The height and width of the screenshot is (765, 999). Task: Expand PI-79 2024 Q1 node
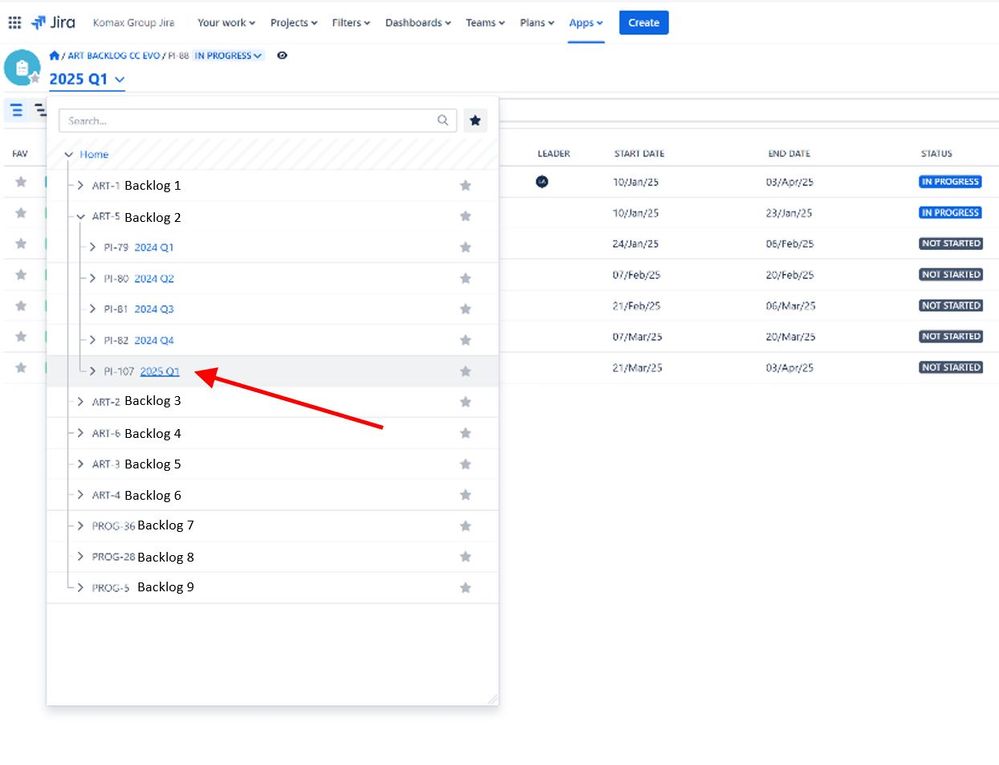[92, 247]
